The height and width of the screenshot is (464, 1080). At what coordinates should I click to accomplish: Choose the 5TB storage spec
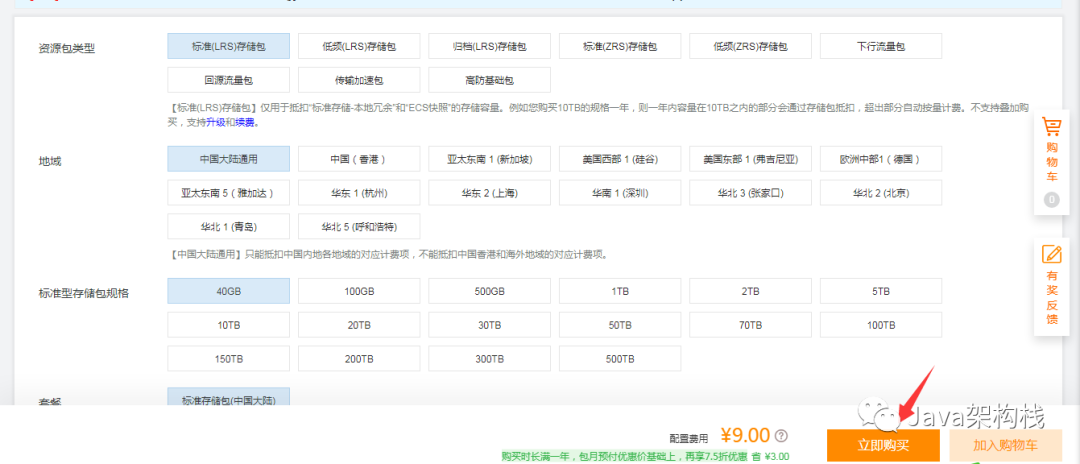pos(880,291)
